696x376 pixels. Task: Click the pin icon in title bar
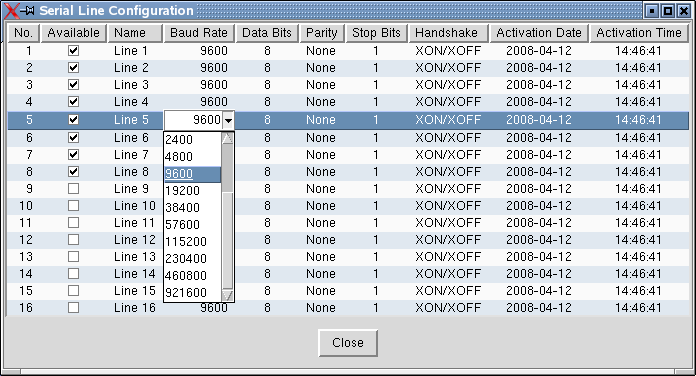[28, 11]
